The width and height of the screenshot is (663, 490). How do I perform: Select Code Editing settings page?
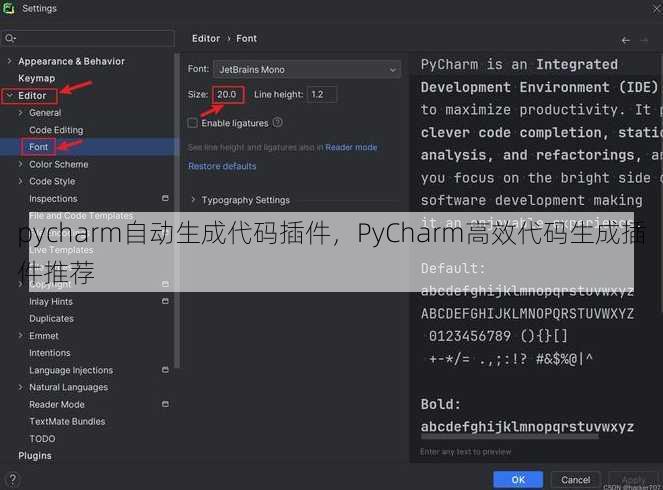pos(56,130)
